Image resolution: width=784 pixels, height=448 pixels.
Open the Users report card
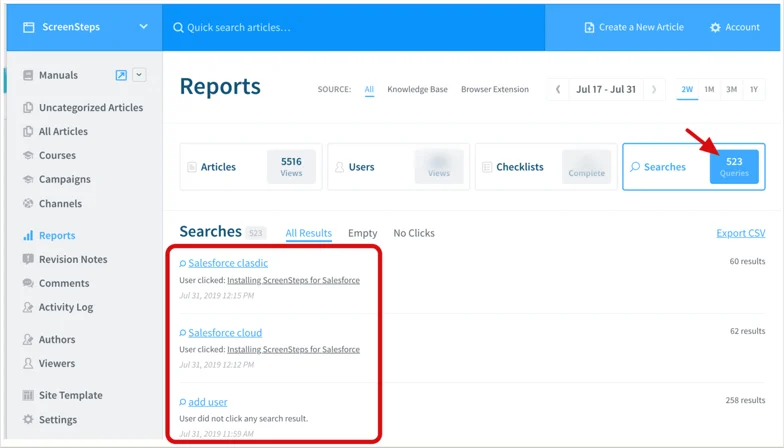(x=398, y=167)
